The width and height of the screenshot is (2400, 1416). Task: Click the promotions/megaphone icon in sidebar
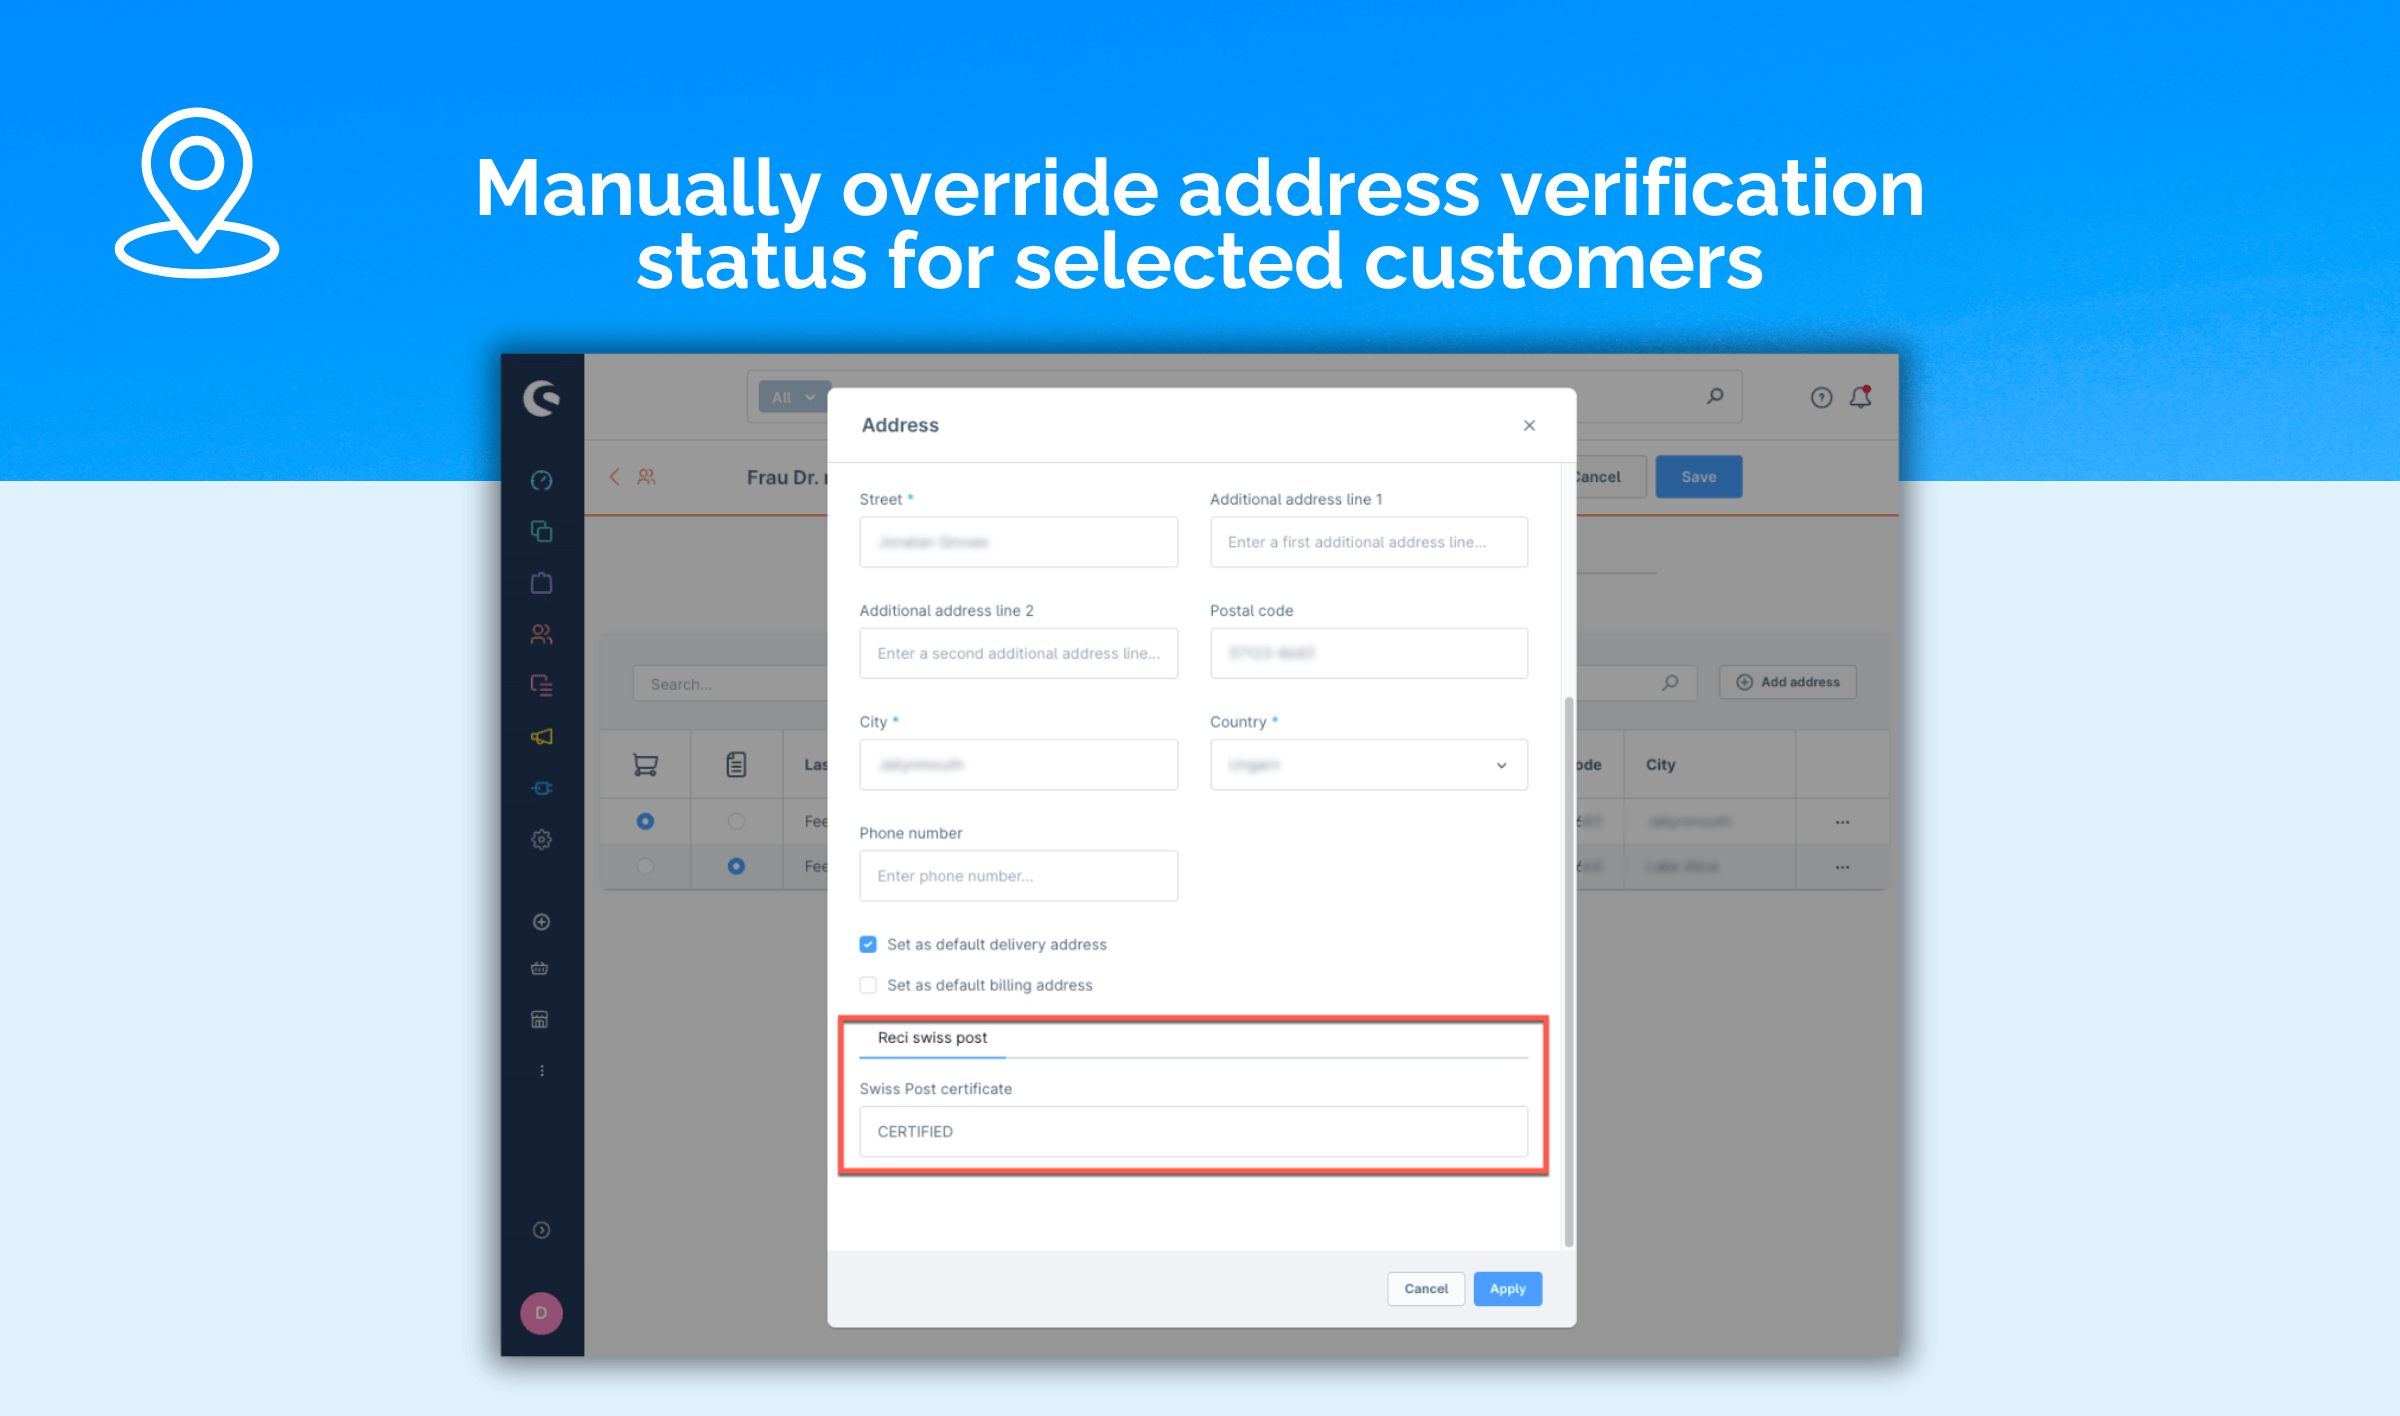(x=543, y=737)
